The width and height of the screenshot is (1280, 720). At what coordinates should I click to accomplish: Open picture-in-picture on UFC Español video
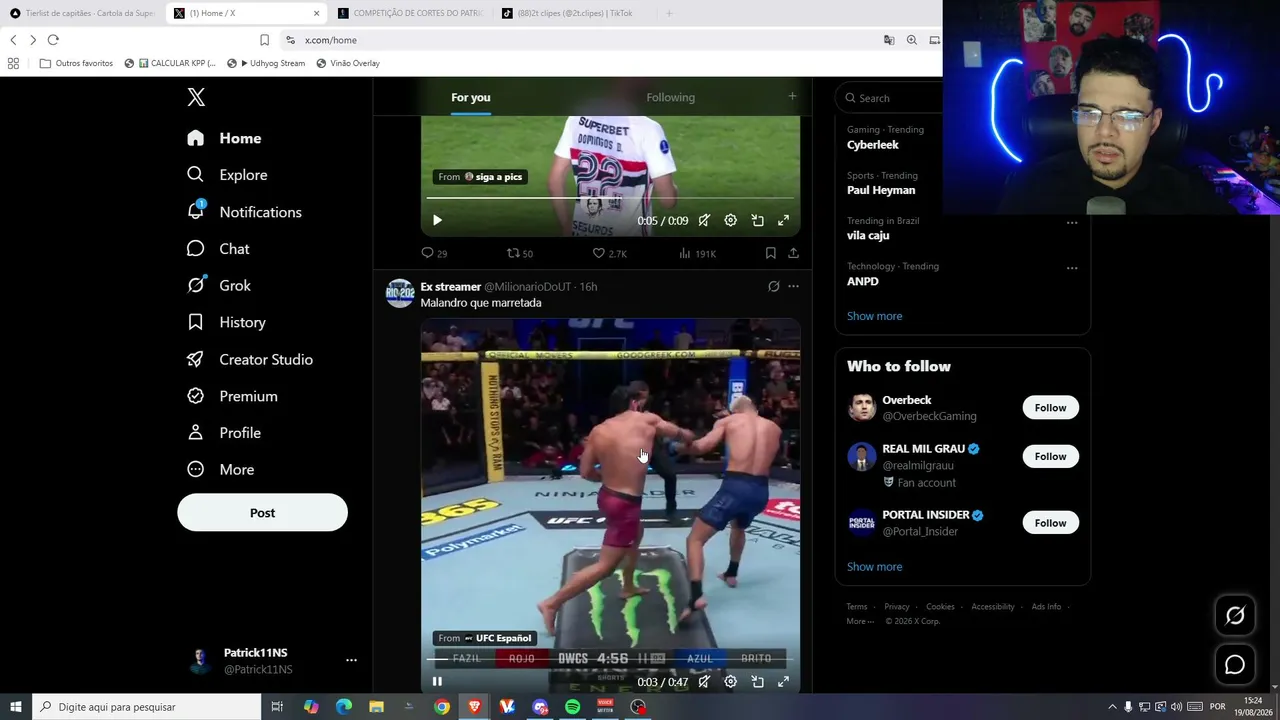(757, 682)
